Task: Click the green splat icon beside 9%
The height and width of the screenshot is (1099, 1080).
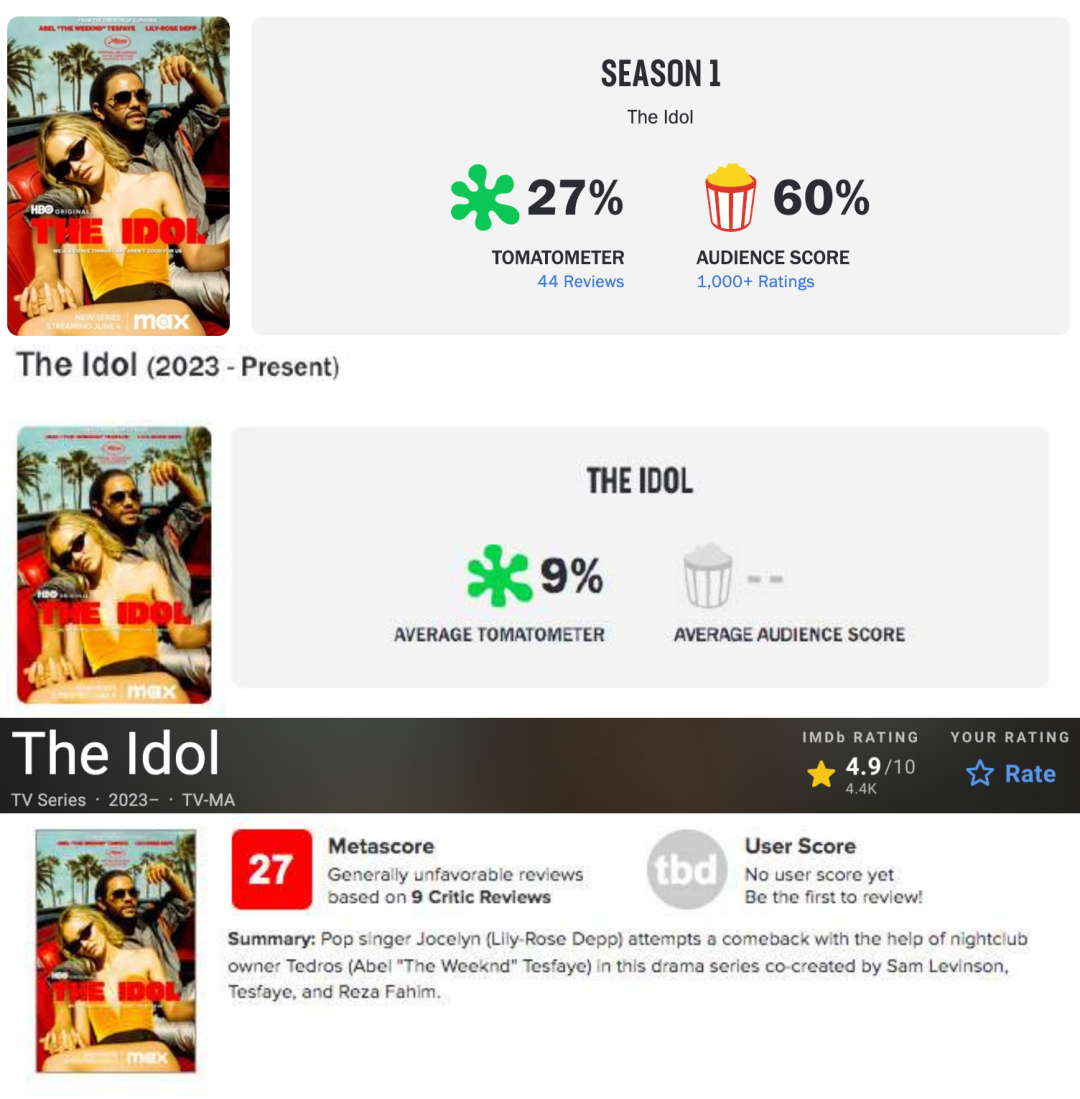Action: [x=500, y=575]
